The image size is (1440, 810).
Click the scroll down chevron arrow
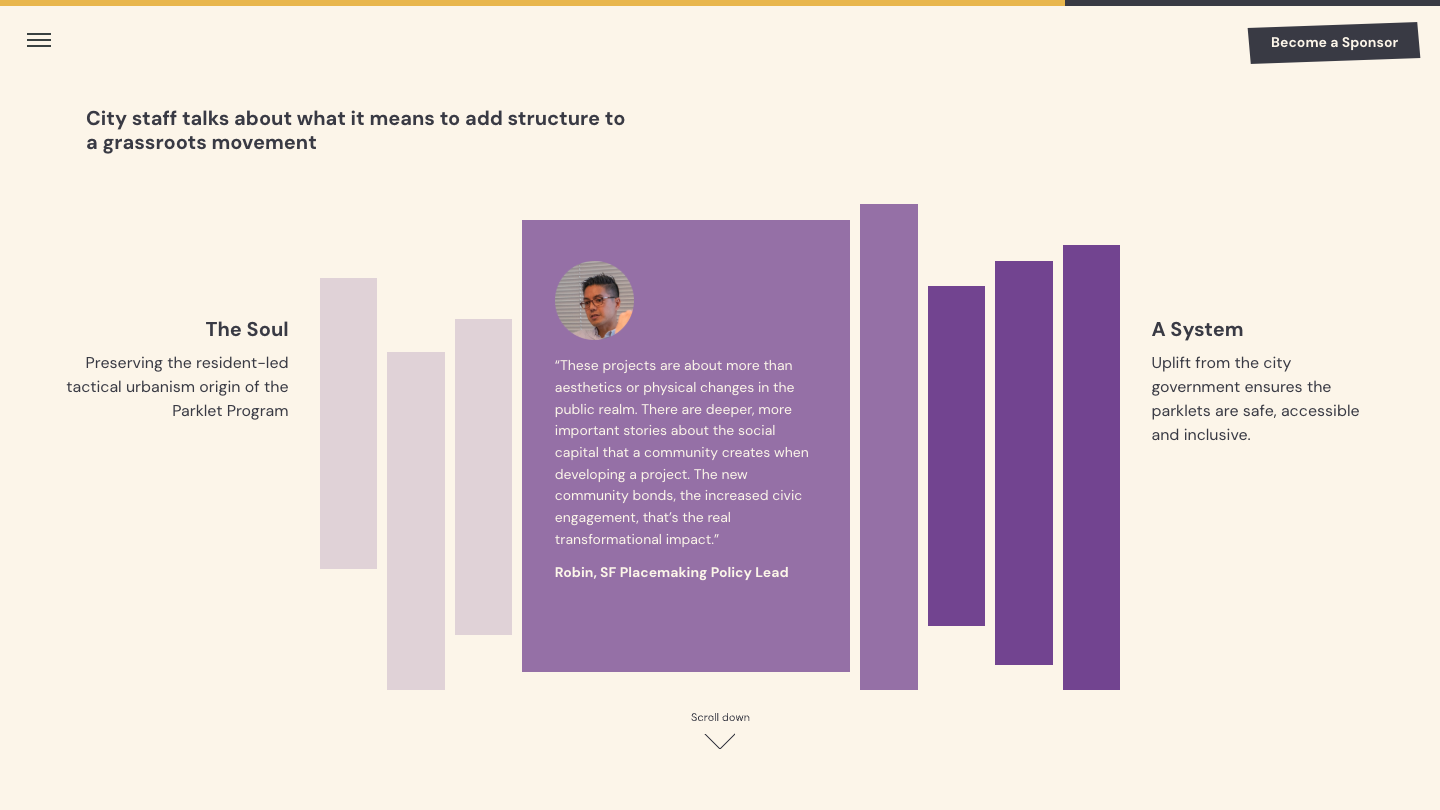(720, 741)
